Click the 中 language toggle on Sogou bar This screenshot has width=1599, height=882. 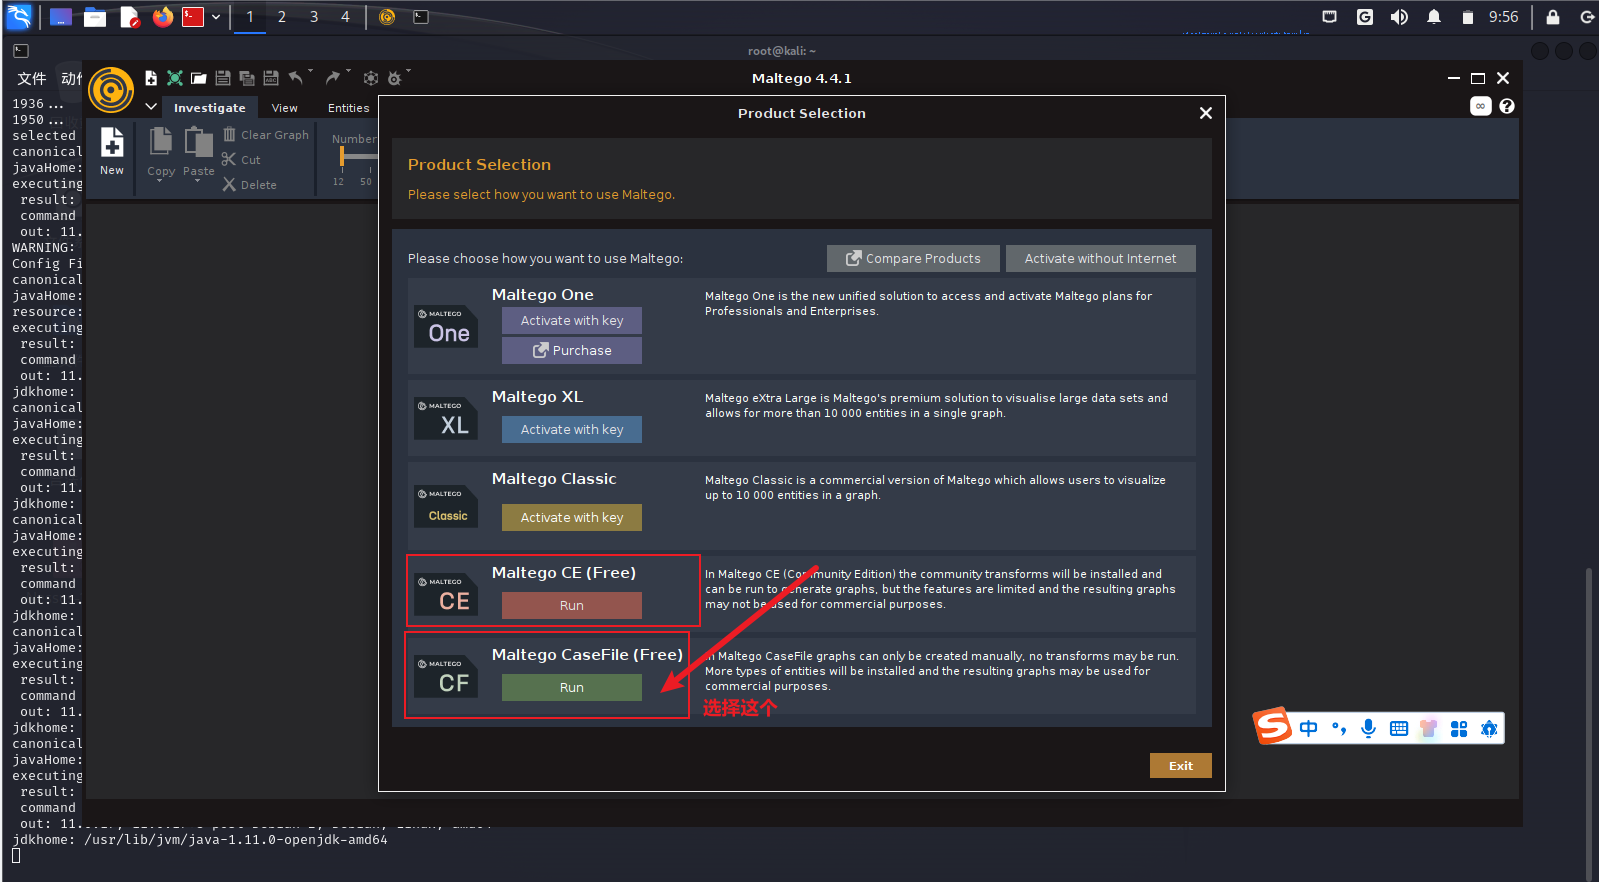[1309, 729]
